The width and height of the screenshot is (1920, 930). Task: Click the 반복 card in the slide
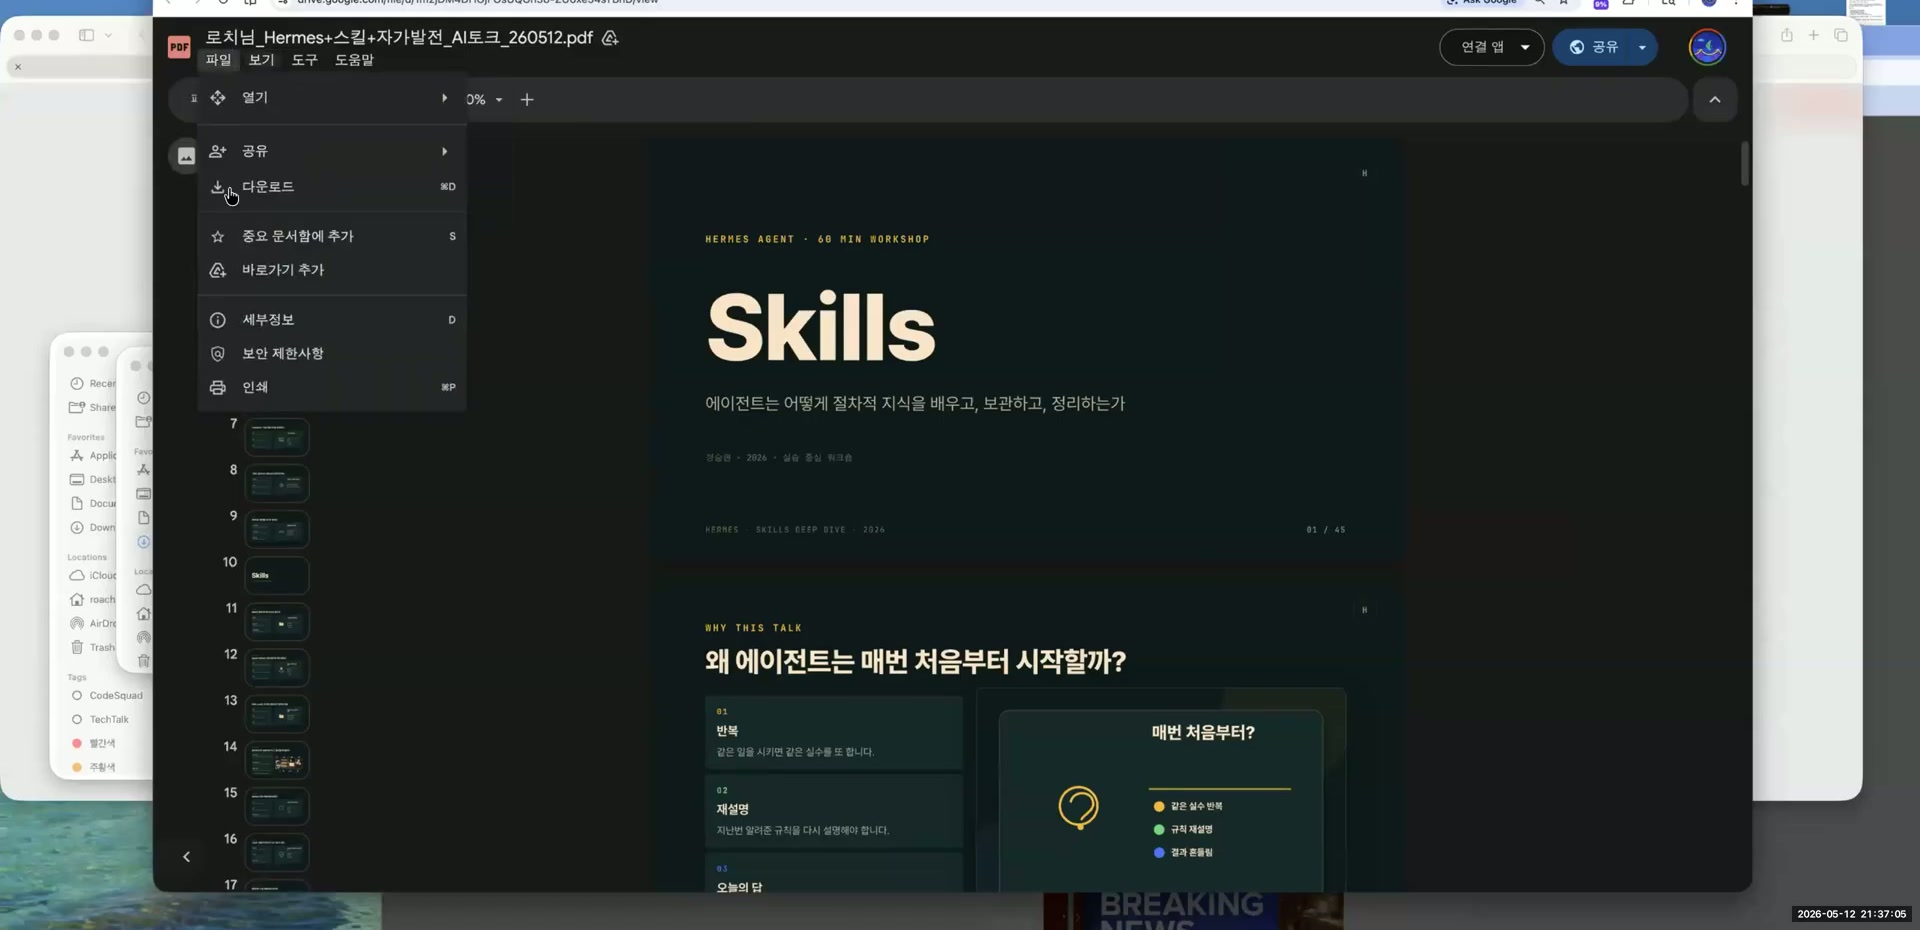pyautogui.click(x=834, y=733)
